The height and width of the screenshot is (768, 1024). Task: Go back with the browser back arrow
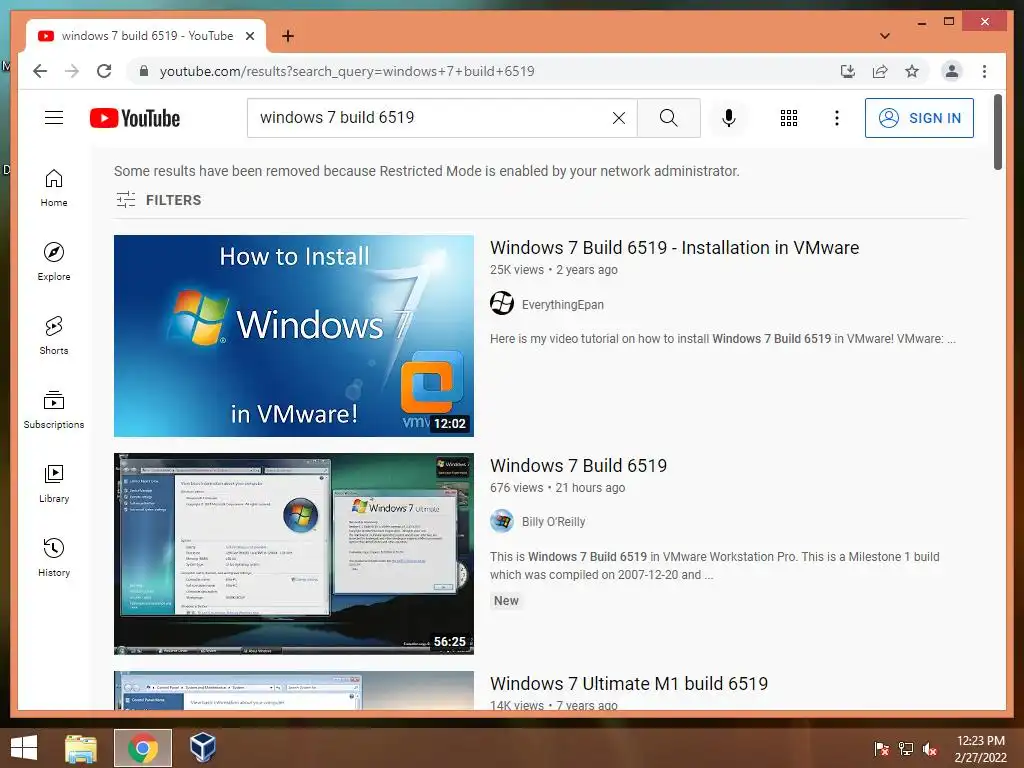40,71
